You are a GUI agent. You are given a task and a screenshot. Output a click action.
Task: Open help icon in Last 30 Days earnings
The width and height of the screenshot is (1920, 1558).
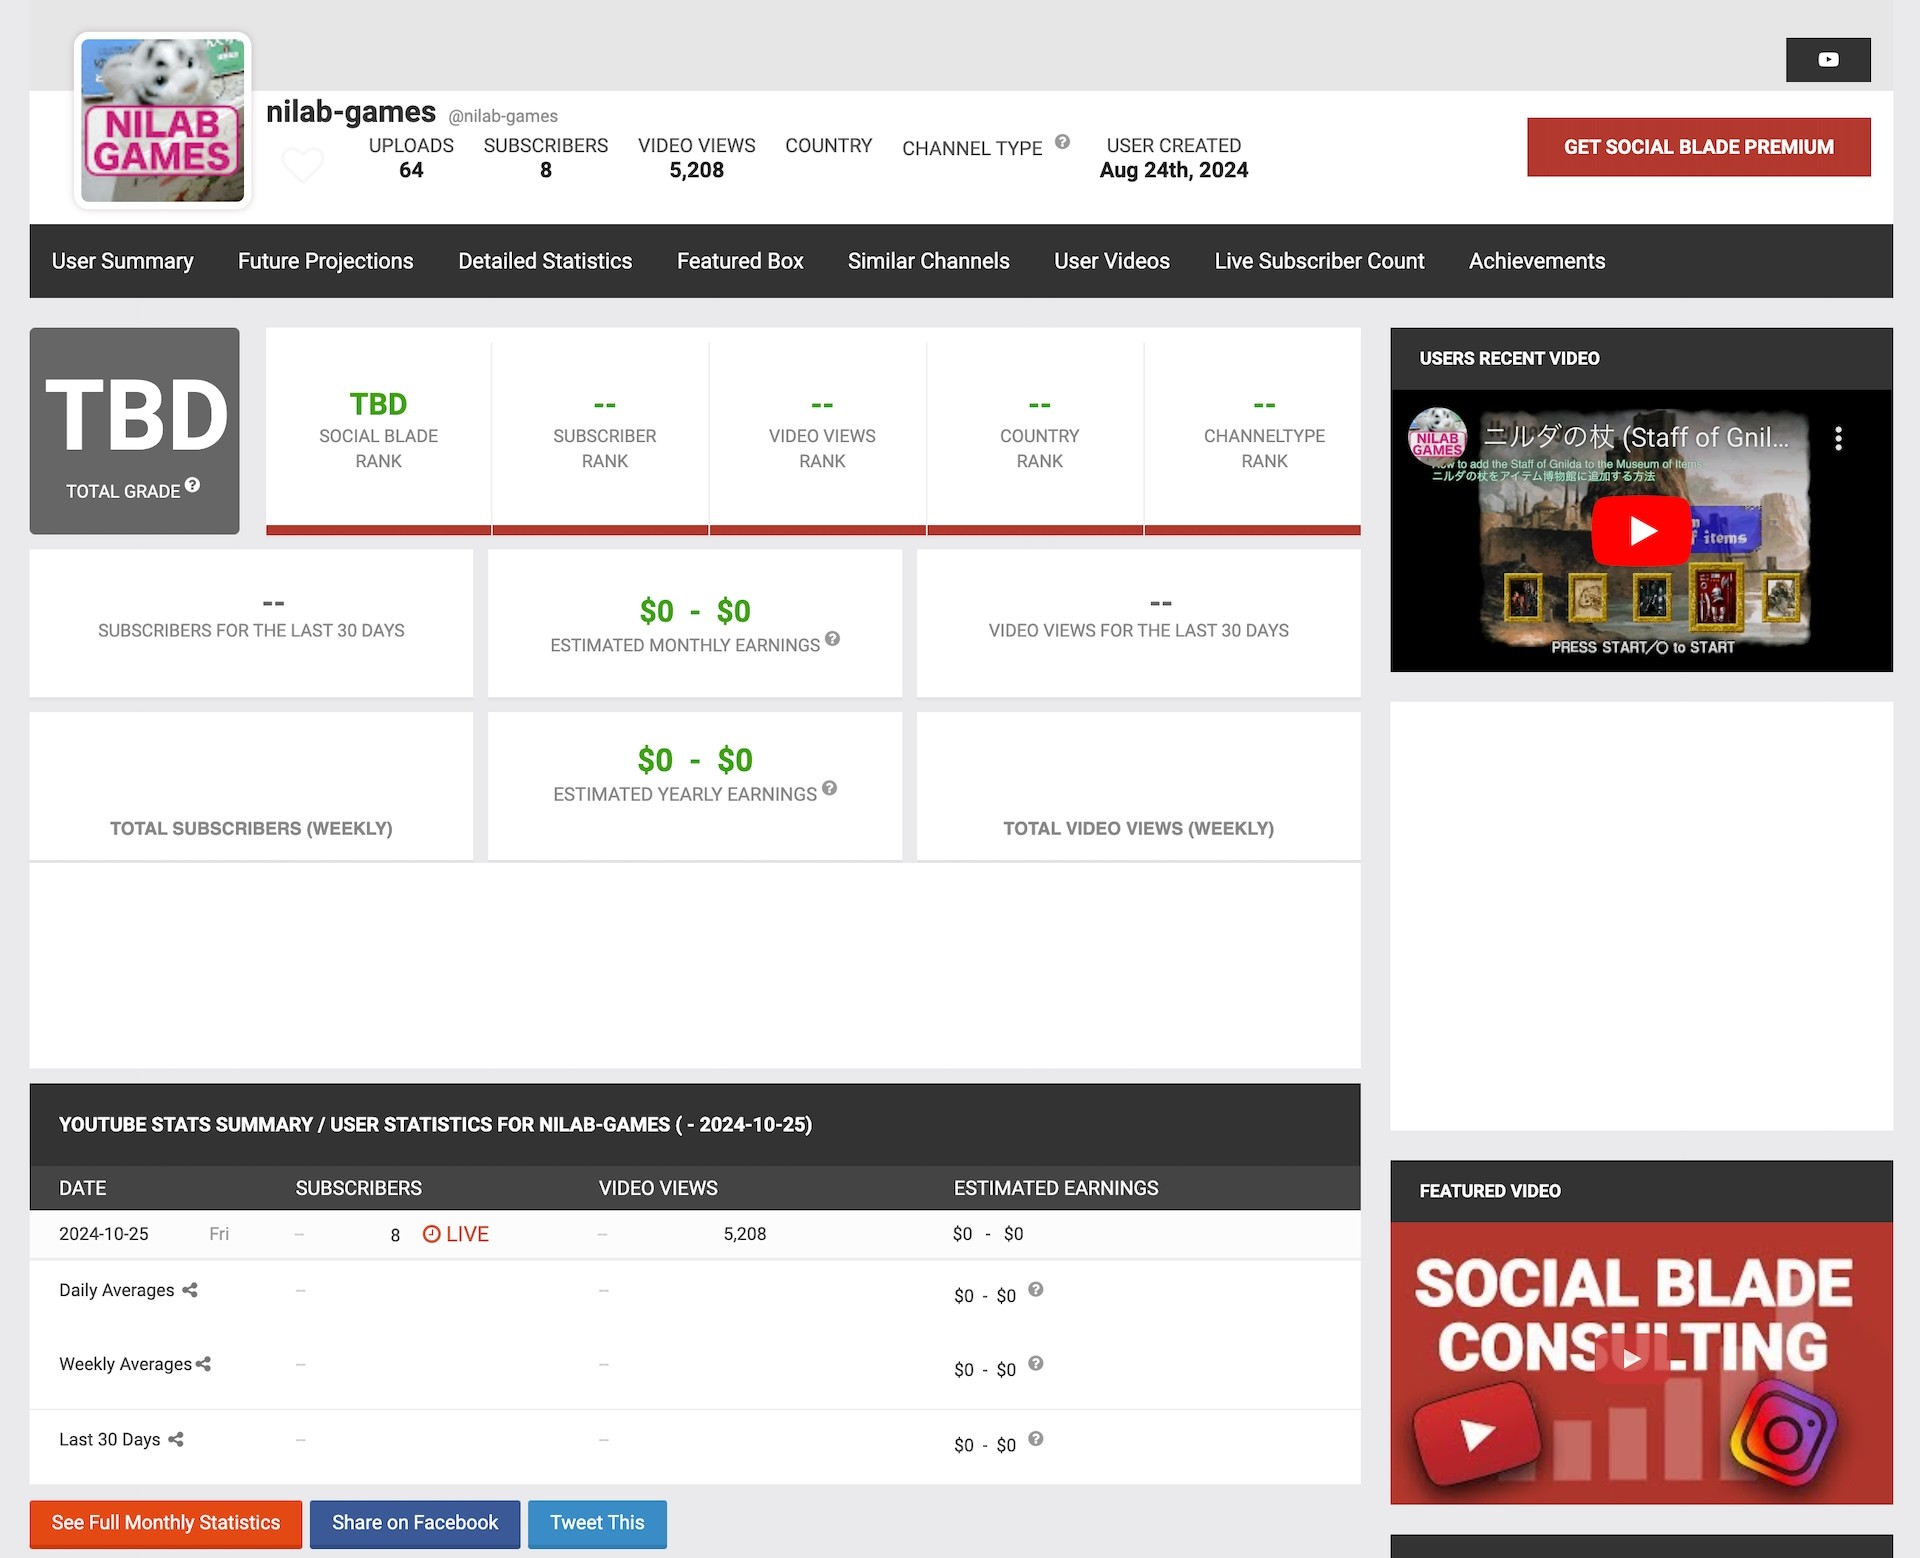(1036, 1438)
